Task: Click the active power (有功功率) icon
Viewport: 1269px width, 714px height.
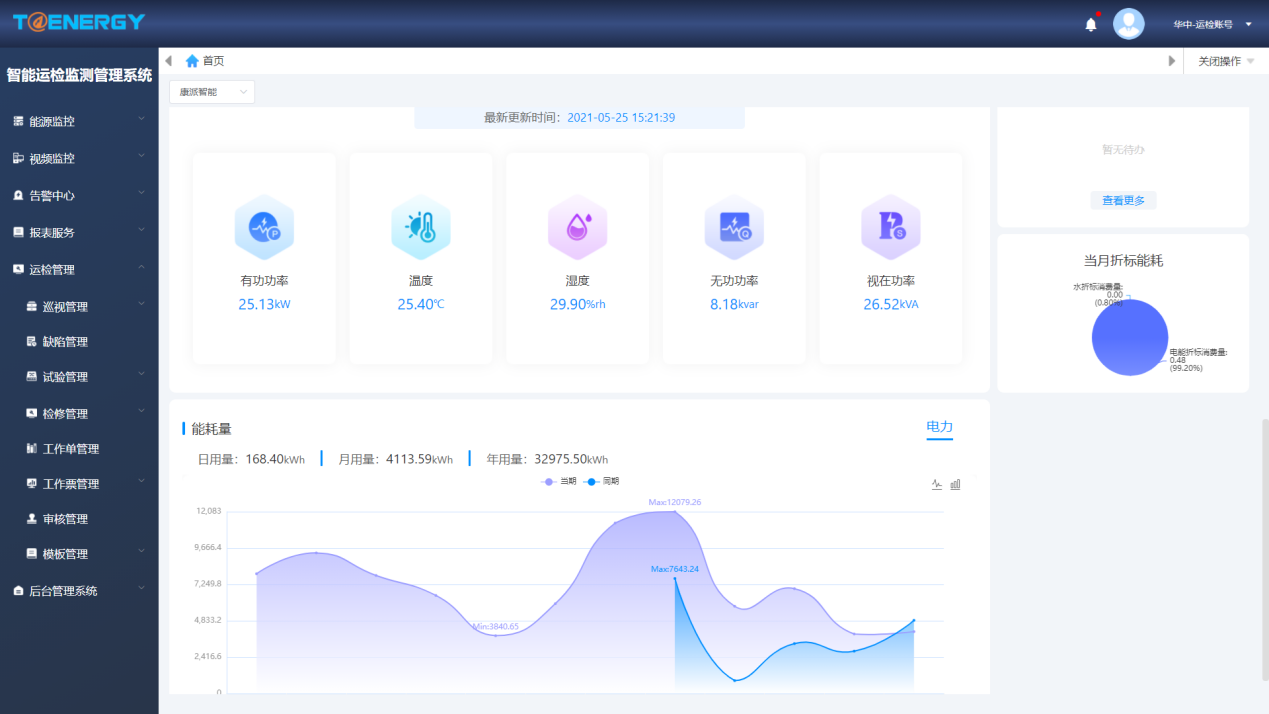Action: (264, 227)
